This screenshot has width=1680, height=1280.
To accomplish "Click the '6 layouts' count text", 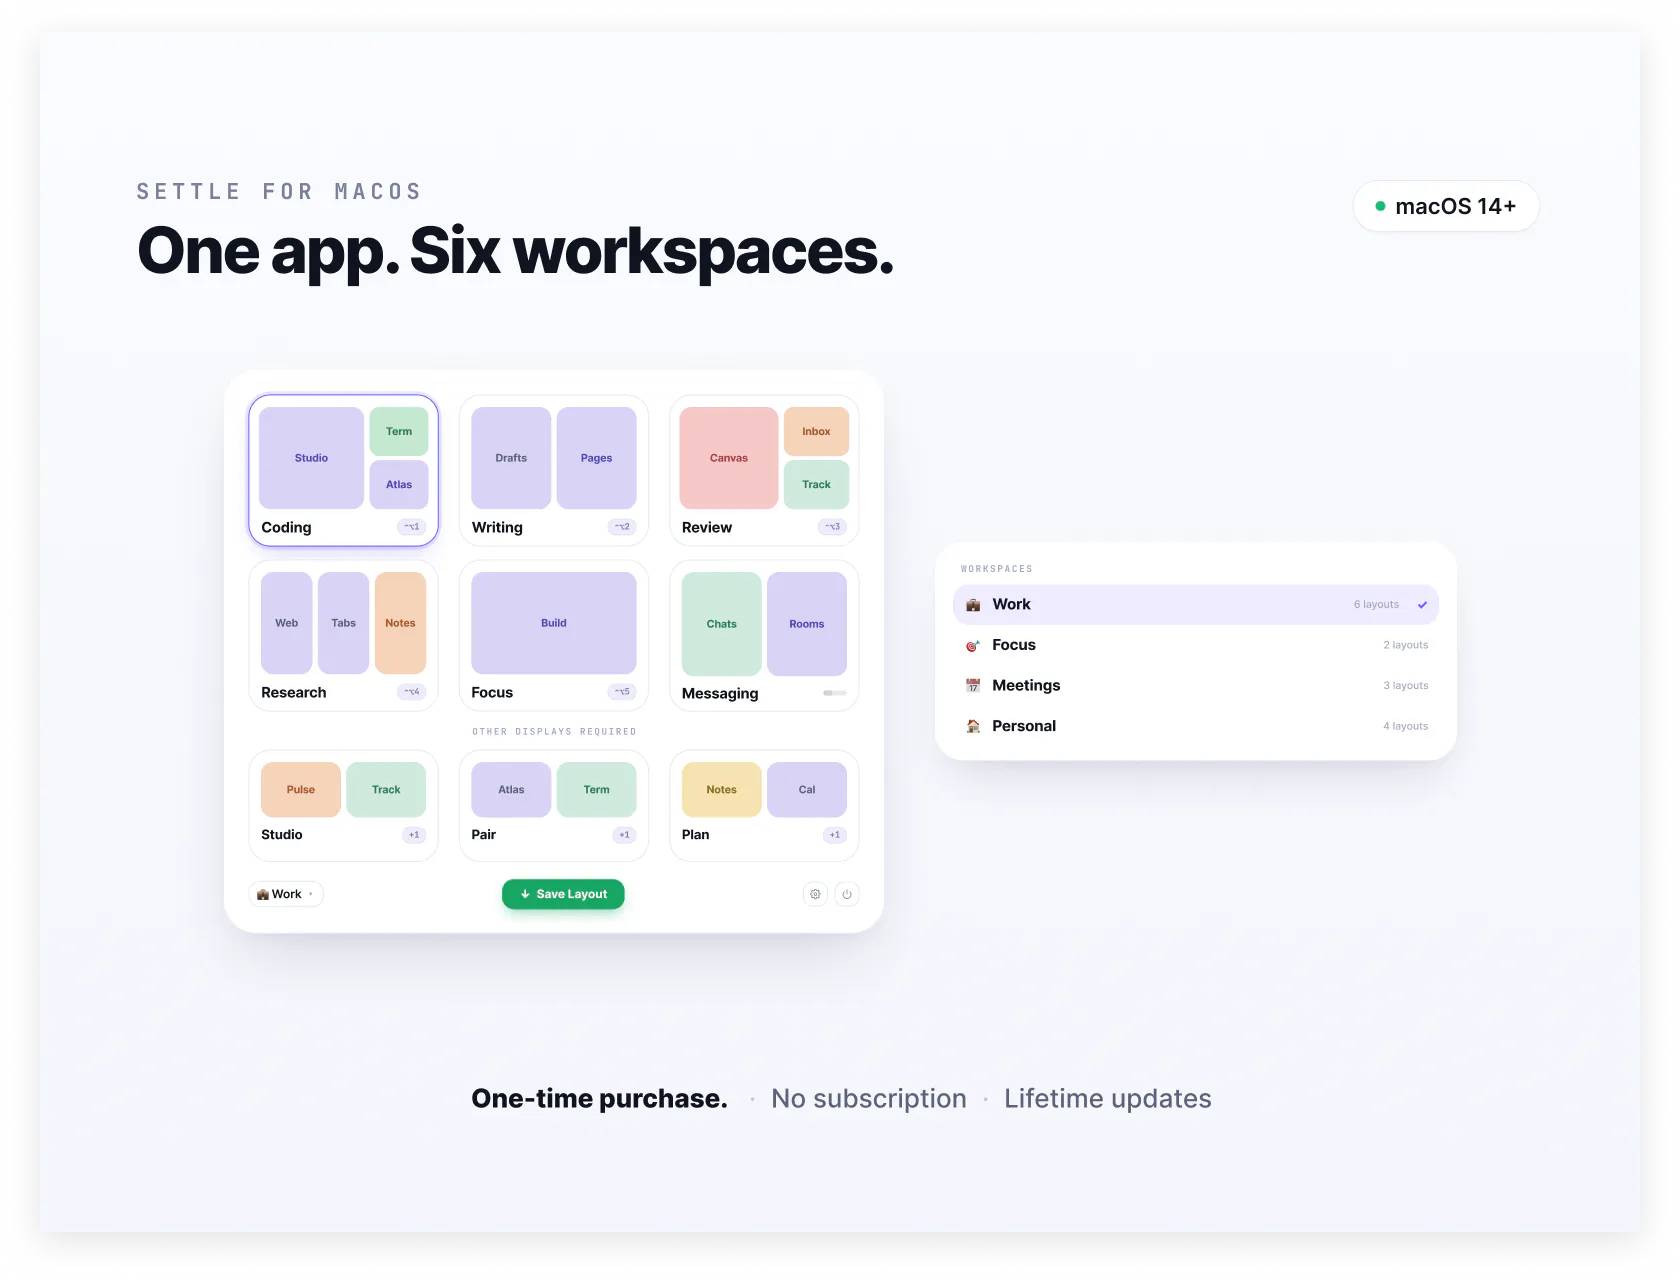I will (1376, 605).
